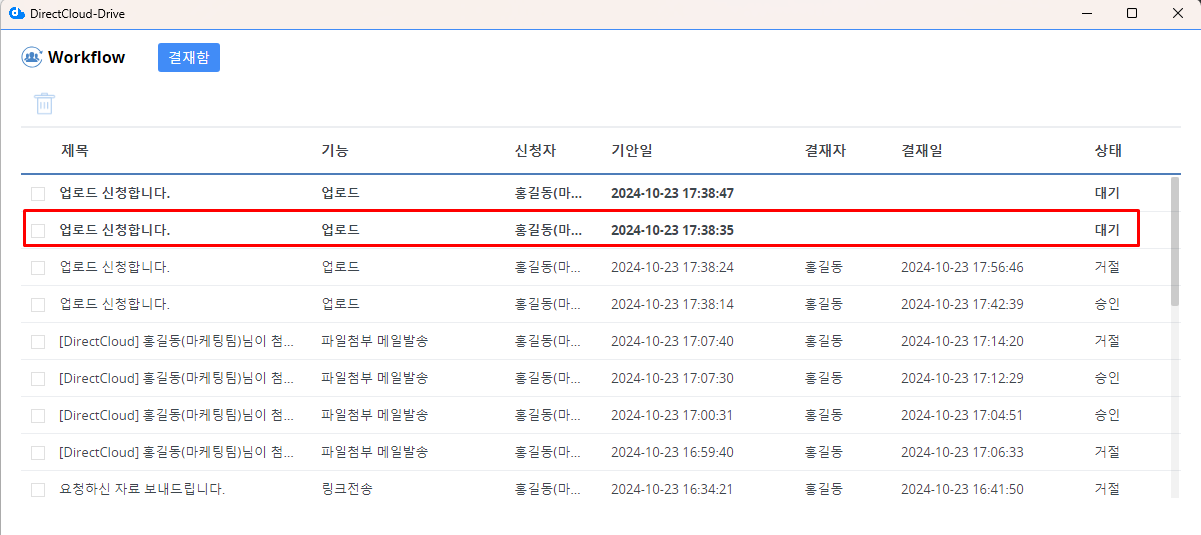Sort by the 결재일 column header
Screen dimensions: 1201x535
(921, 151)
